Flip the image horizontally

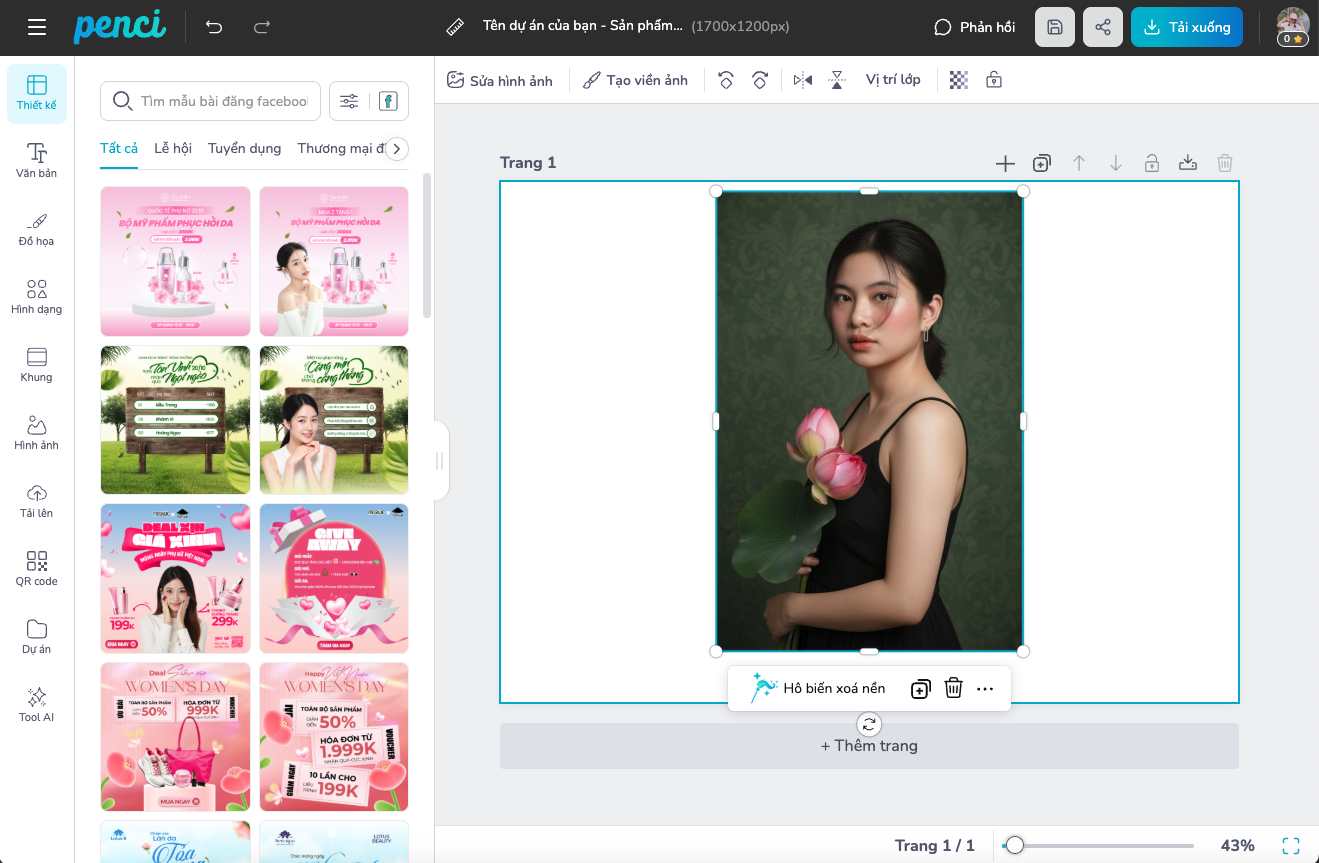pos(802,80)
